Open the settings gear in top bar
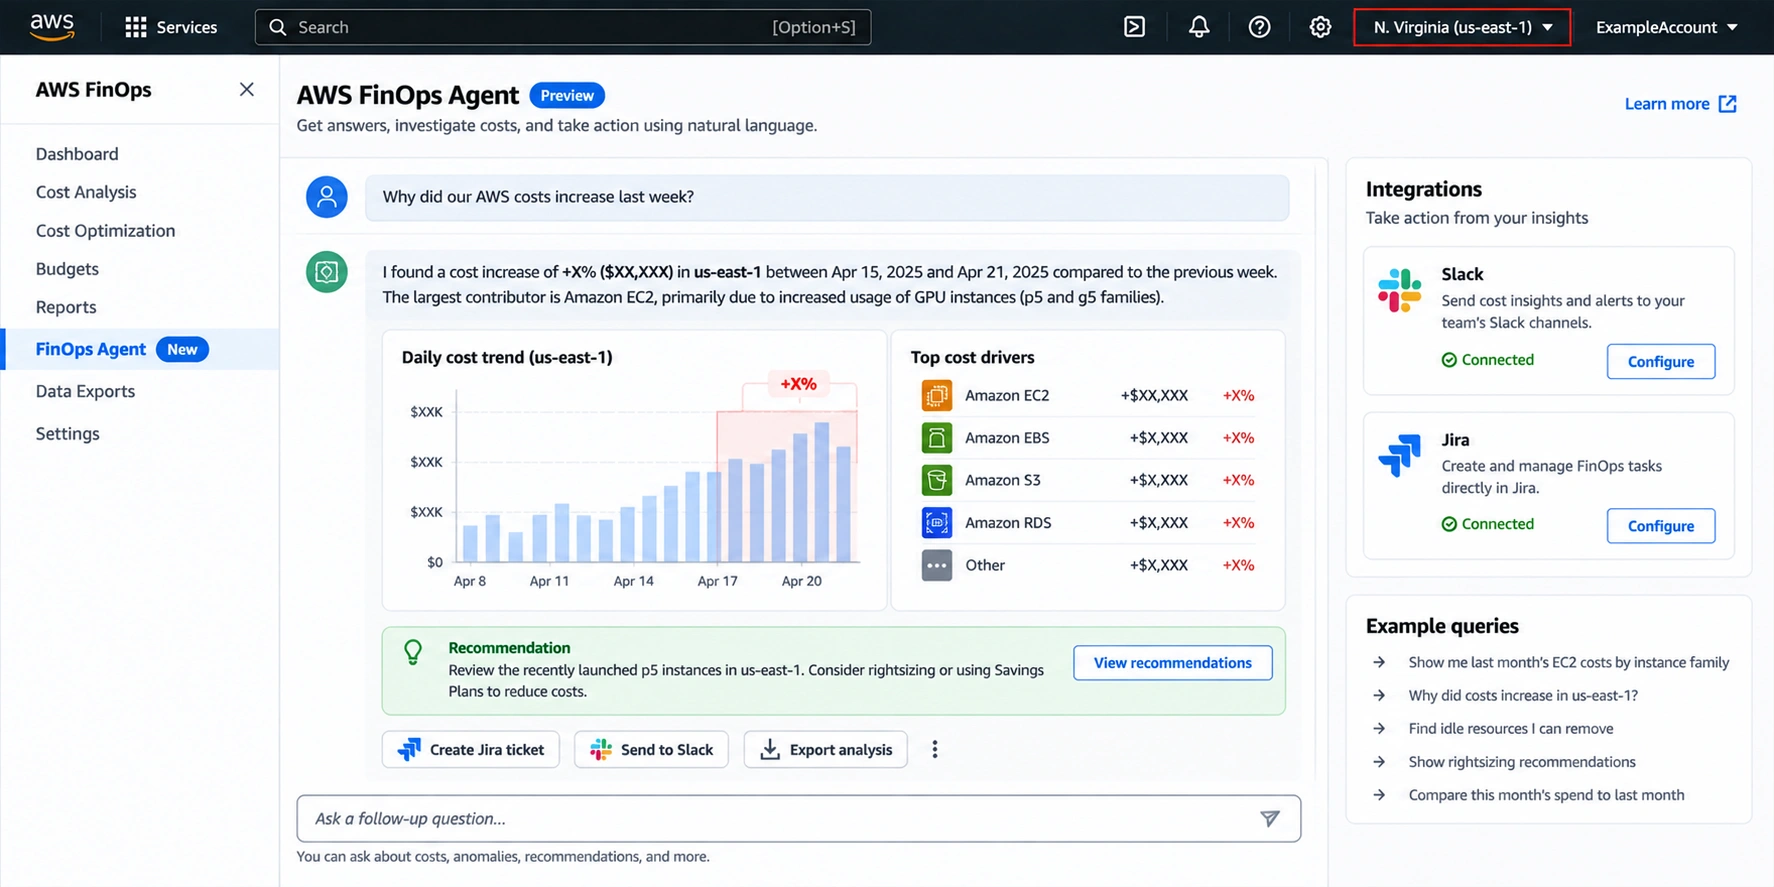This screenshot has width=1774, height=887. (1320, 27)
